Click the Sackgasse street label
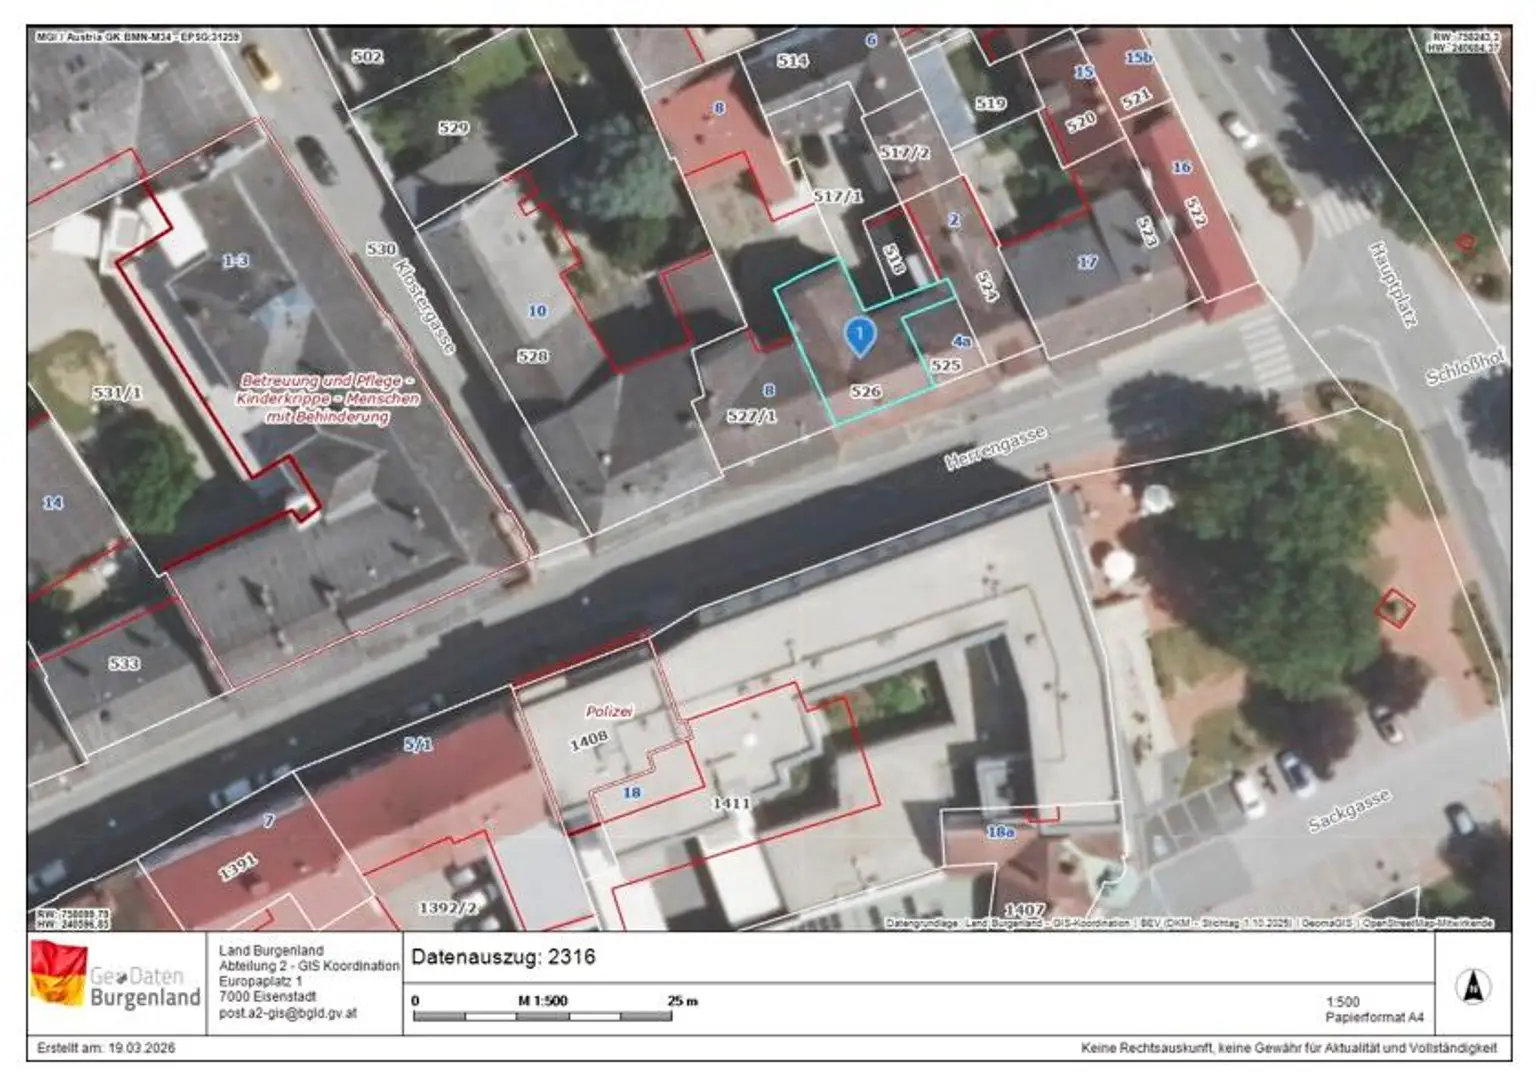This screenshot has width=1536, height=1087. coord(1349,811)
